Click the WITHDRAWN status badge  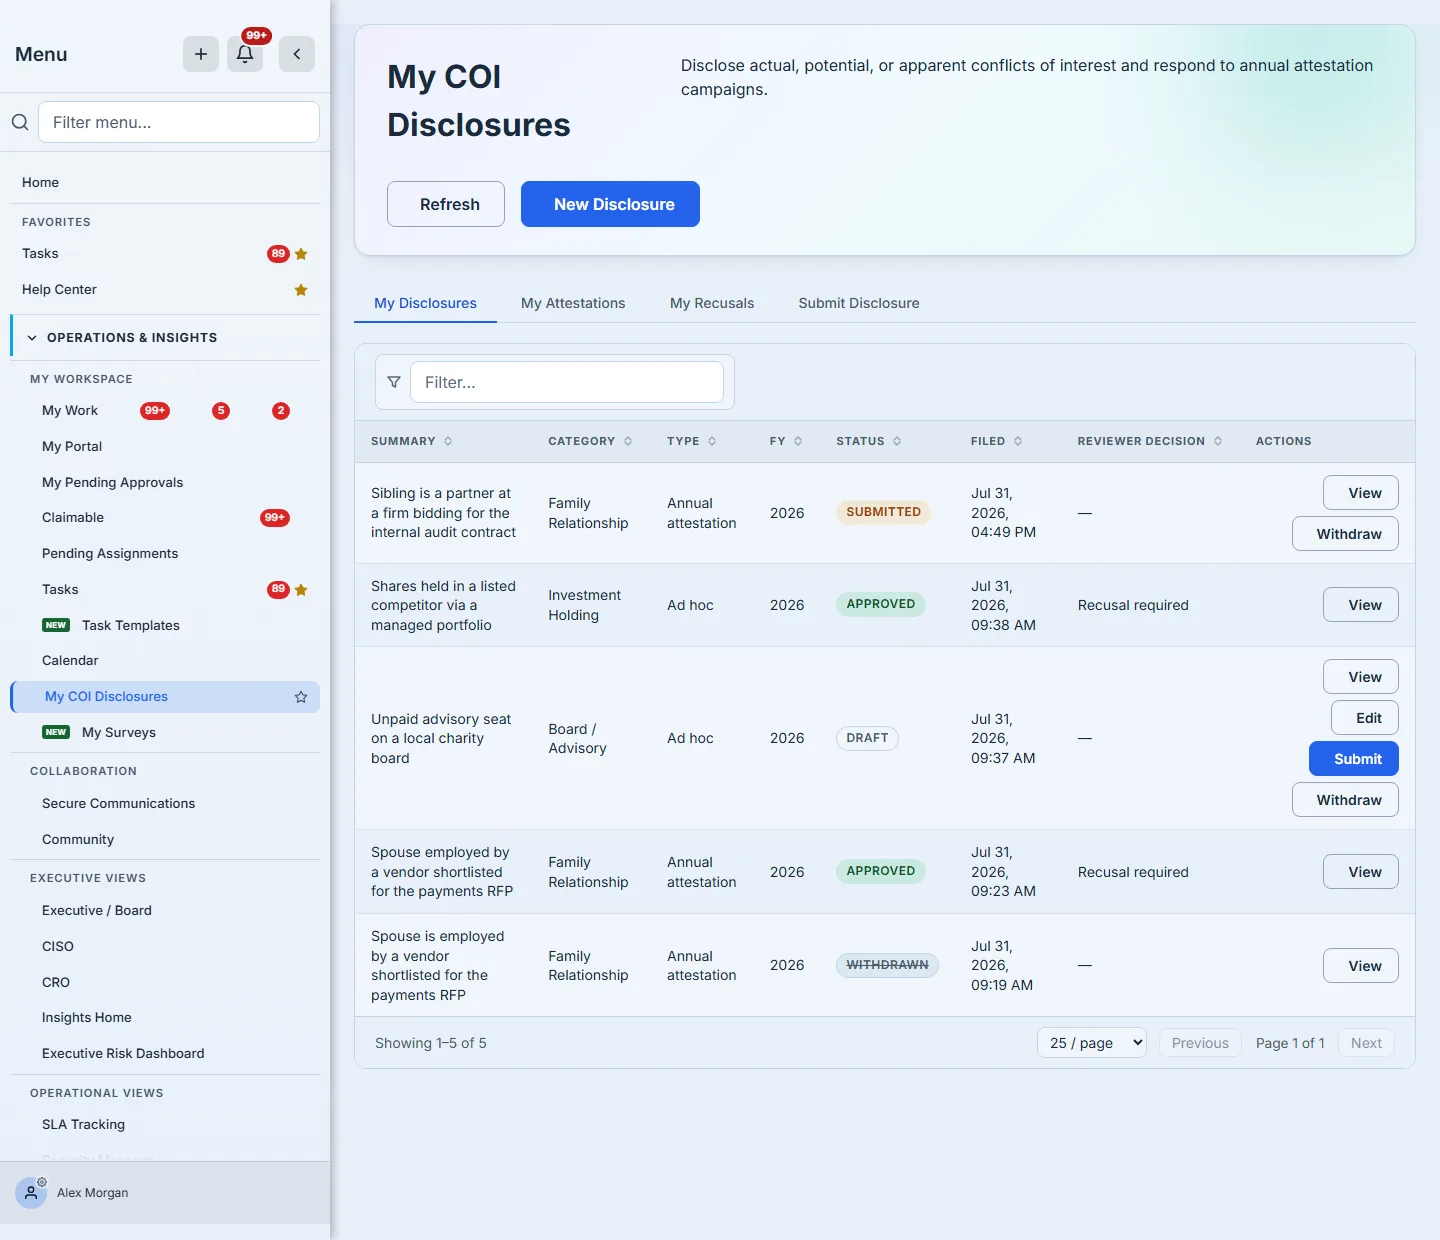887,965
